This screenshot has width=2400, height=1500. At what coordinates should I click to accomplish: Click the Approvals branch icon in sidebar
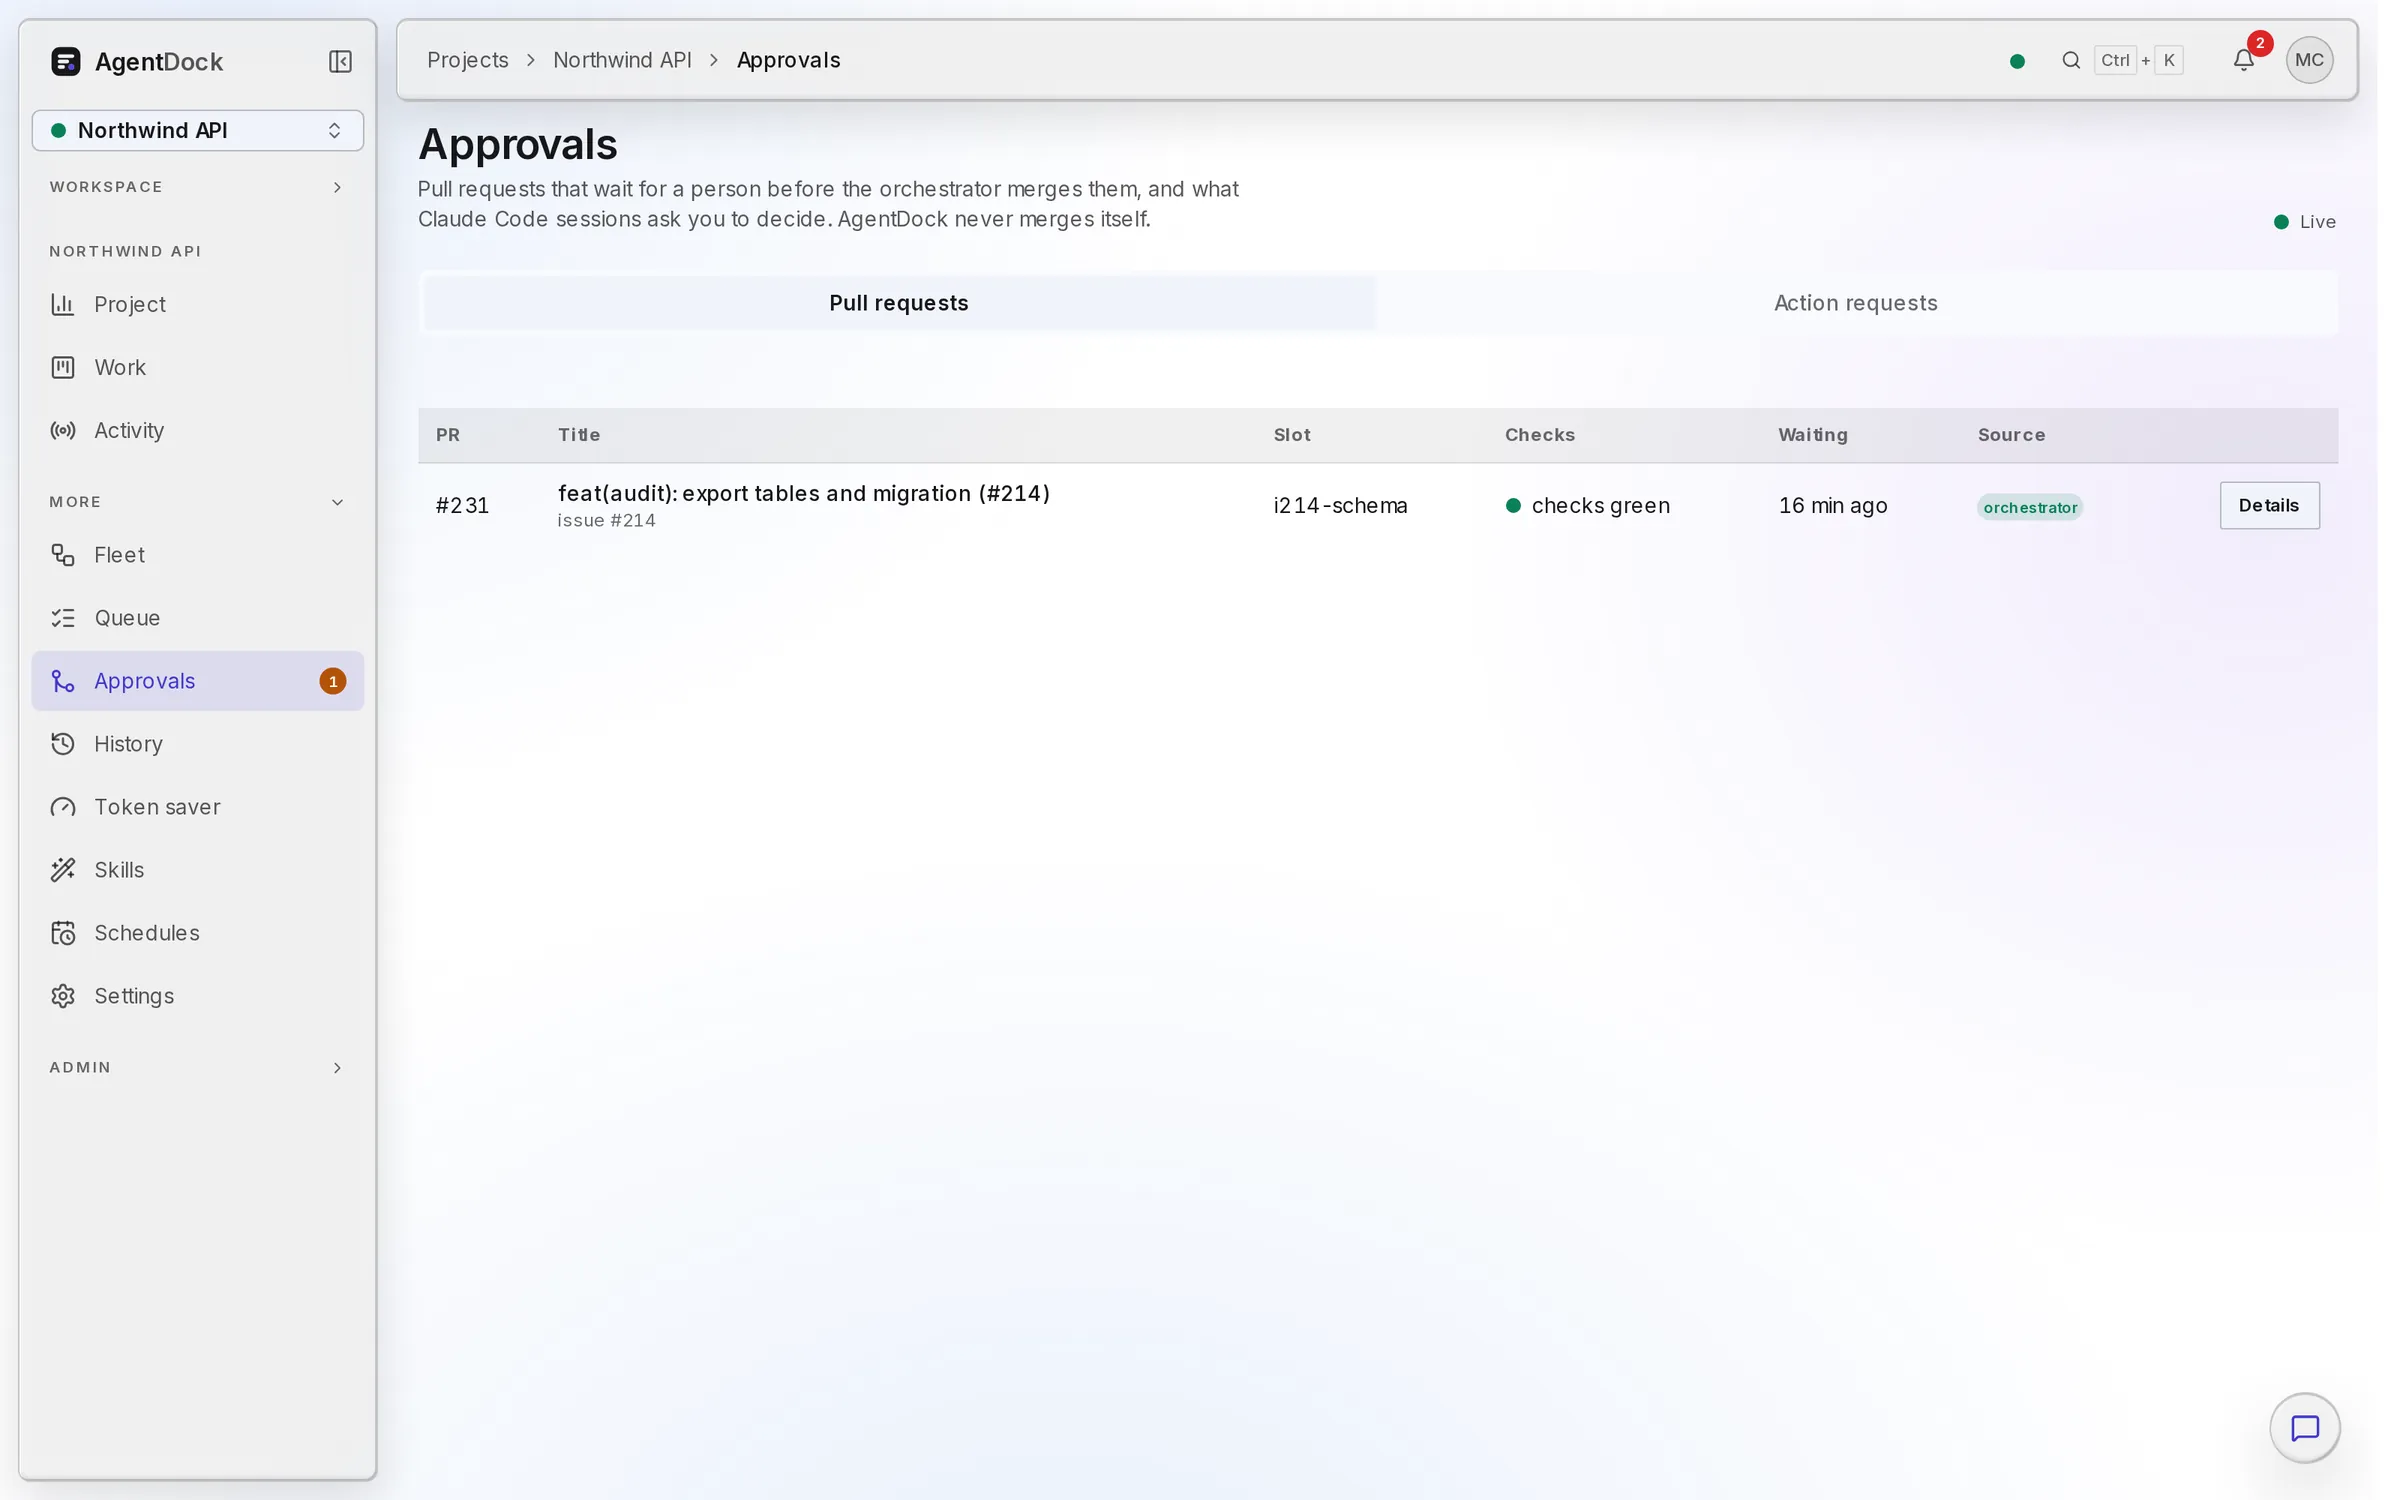click(x=63, y=681)
